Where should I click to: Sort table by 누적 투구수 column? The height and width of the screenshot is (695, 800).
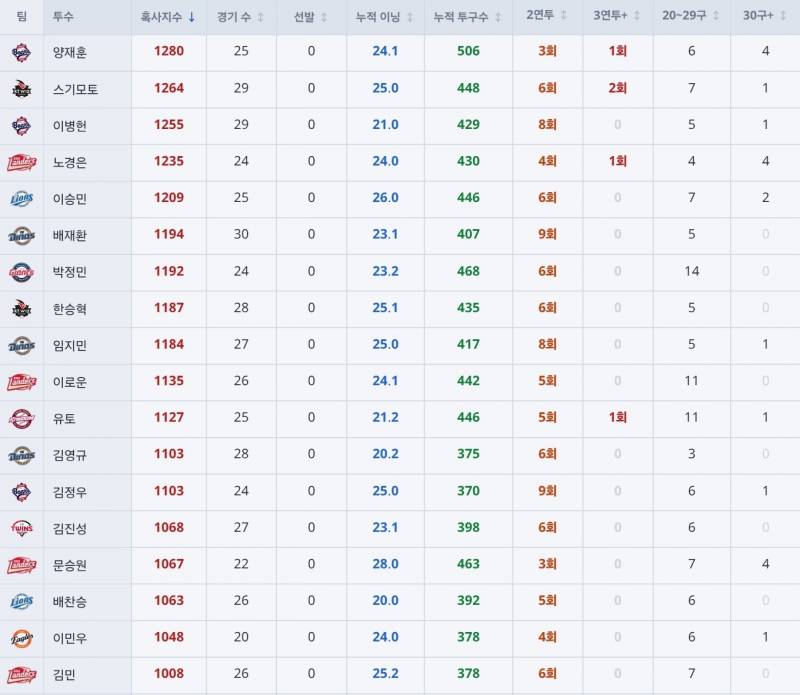(467, 17)
